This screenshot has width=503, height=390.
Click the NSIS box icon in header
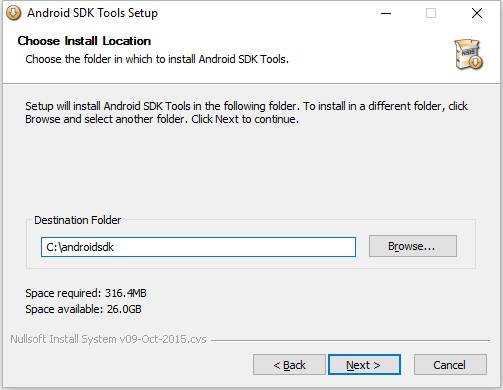pyautogui.click(x=469, y=54)
